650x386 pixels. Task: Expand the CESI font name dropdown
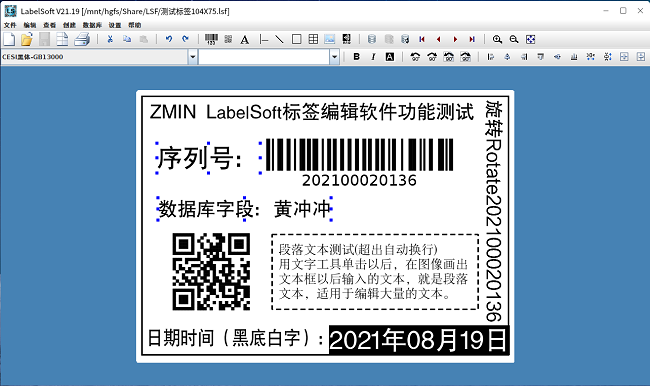click(192, 57)
